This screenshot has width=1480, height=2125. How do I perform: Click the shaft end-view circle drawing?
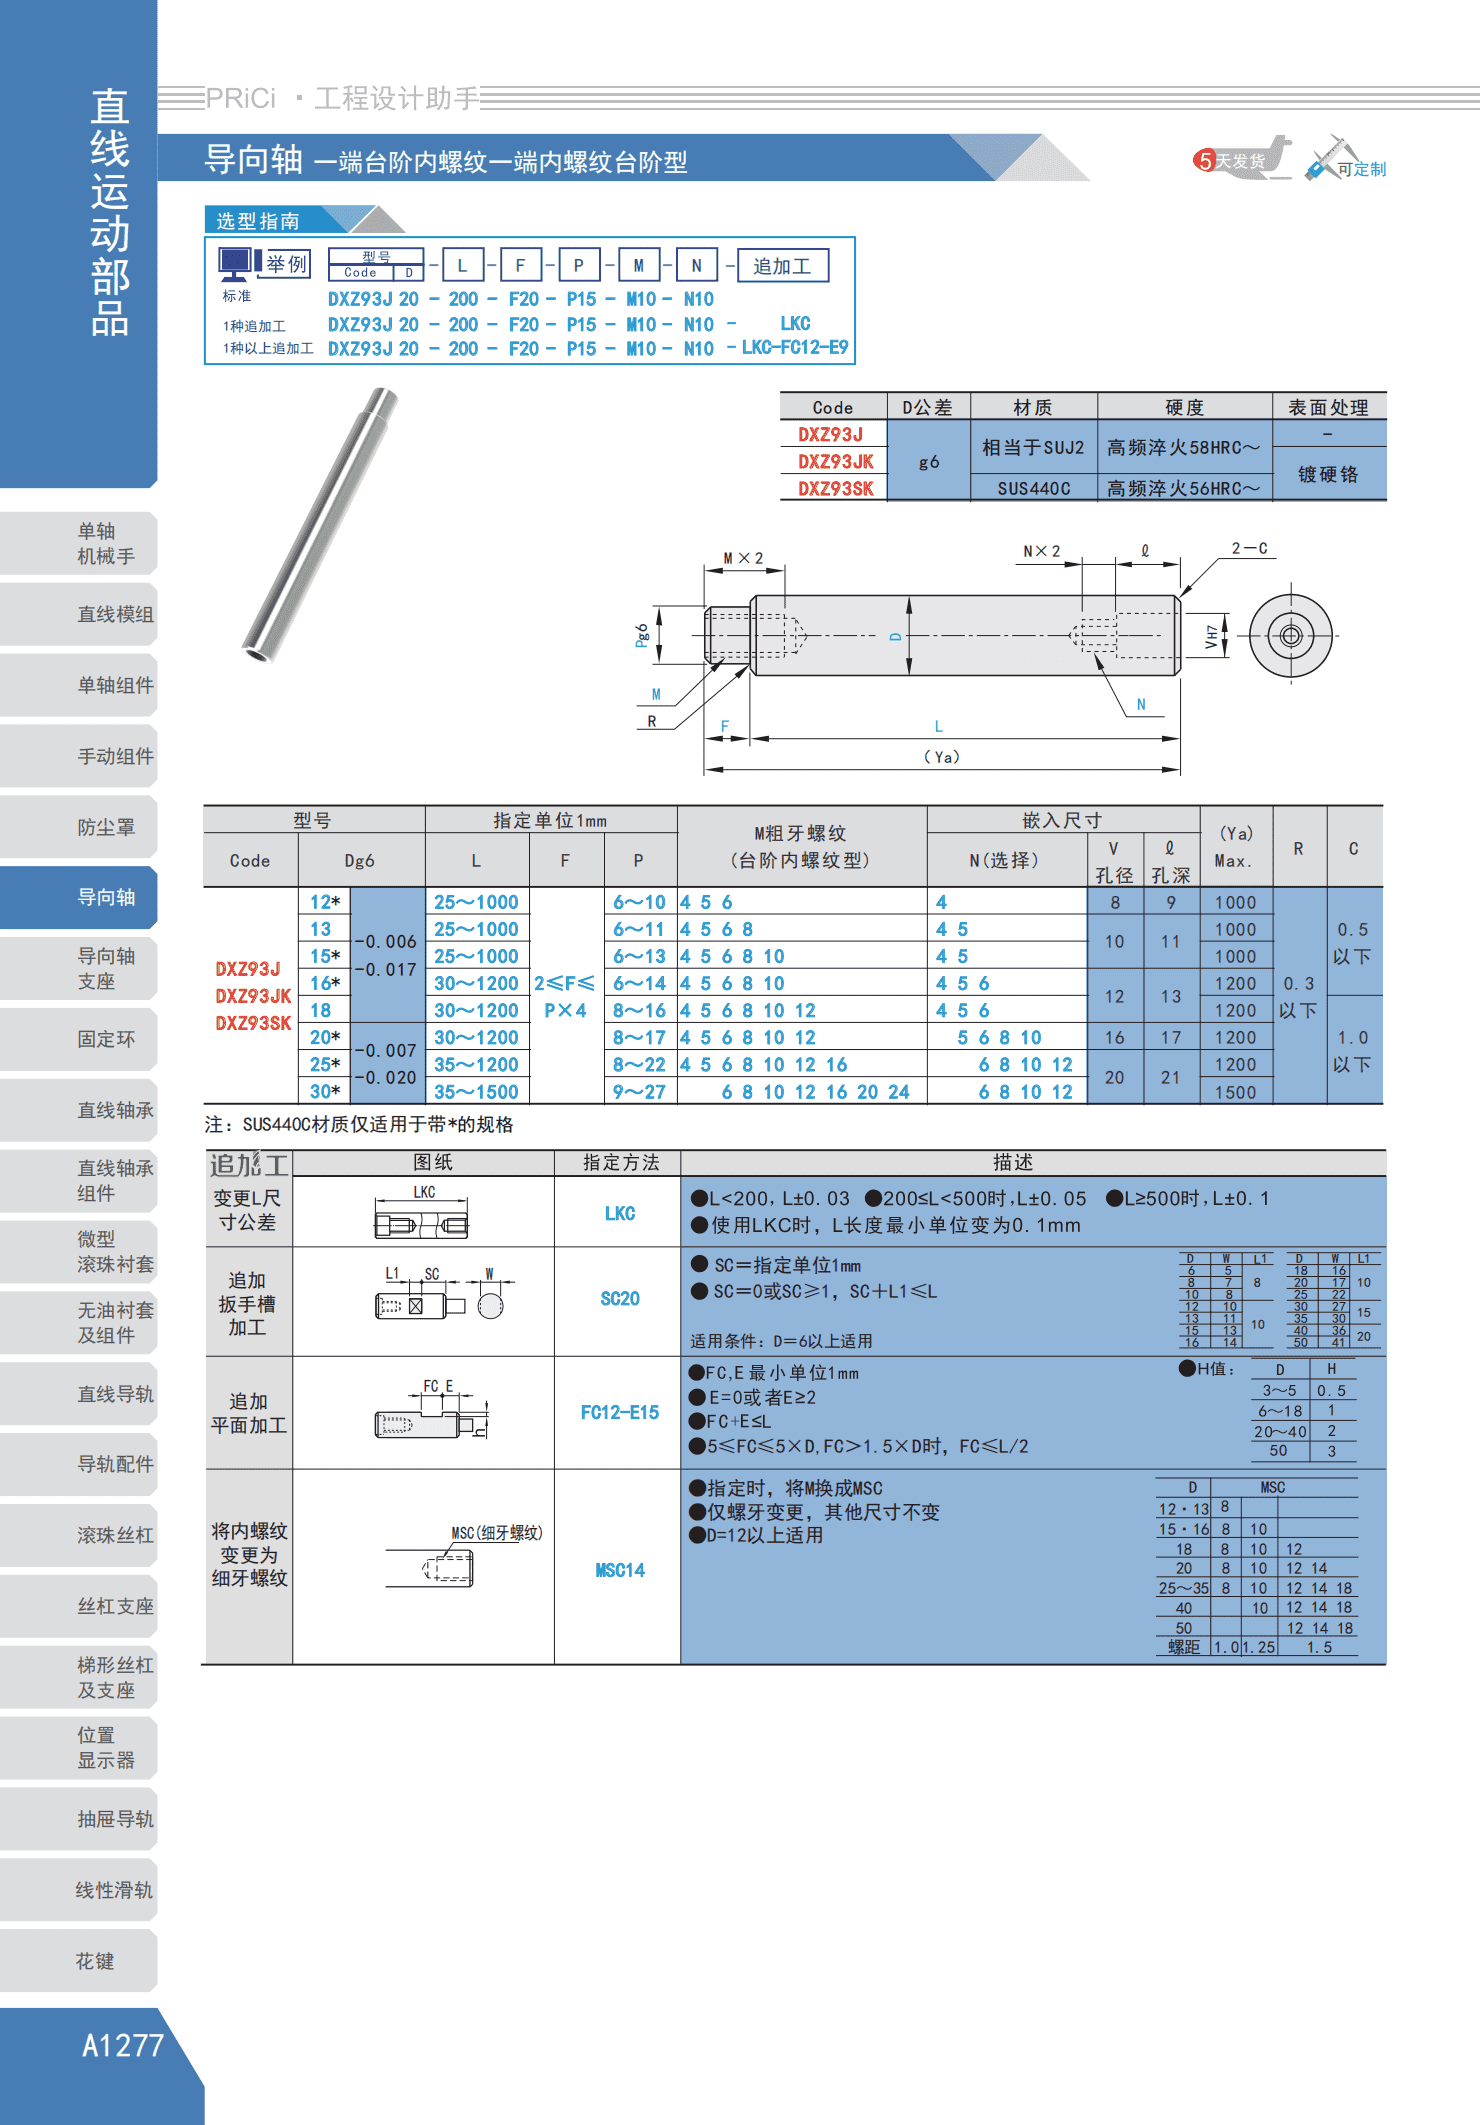1290,635
